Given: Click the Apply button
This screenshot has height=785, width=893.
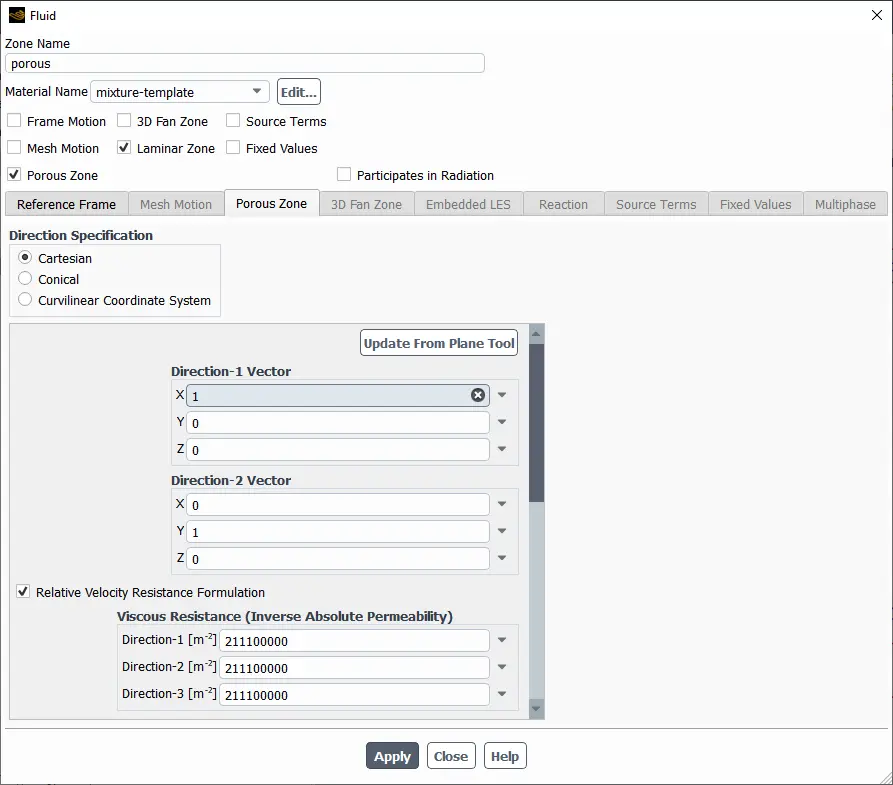Looking at the screenshot, I should tap(392, 756).
